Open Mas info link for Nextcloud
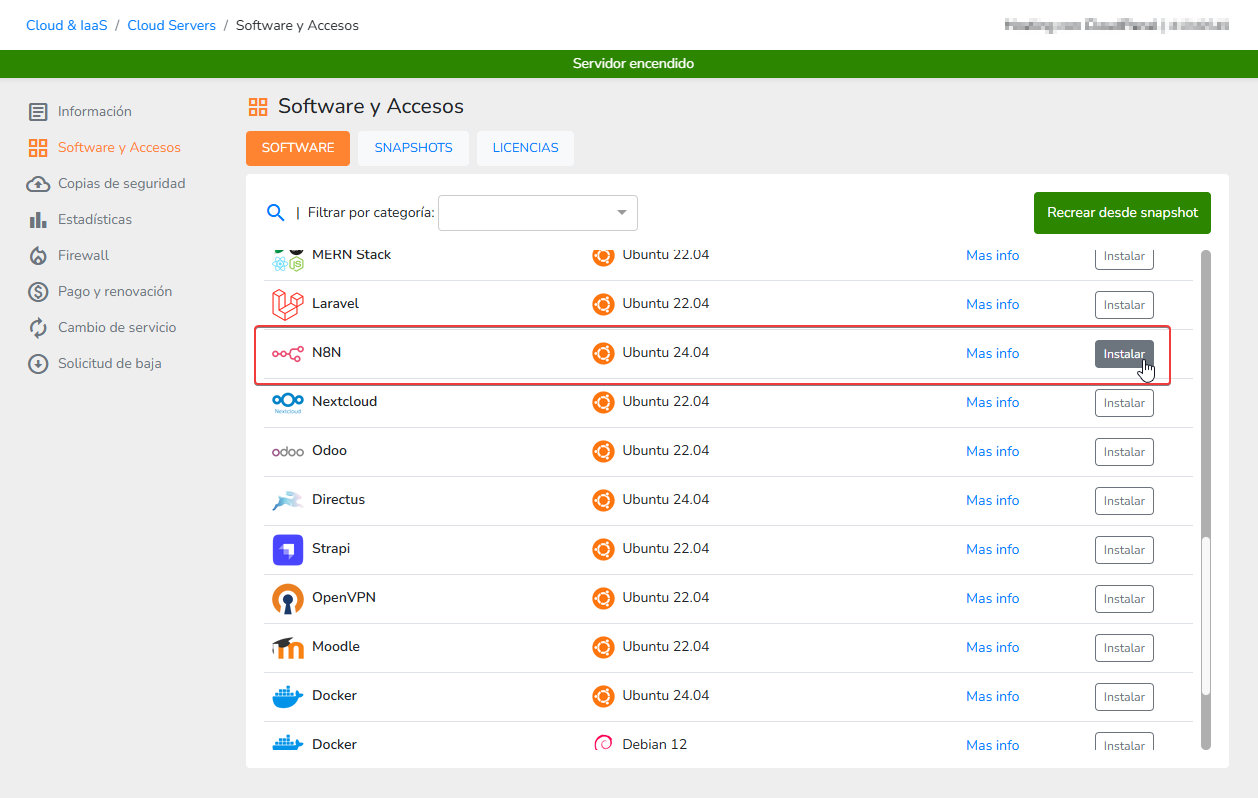This screenshot has height=798, width=1258. point(993,403)
